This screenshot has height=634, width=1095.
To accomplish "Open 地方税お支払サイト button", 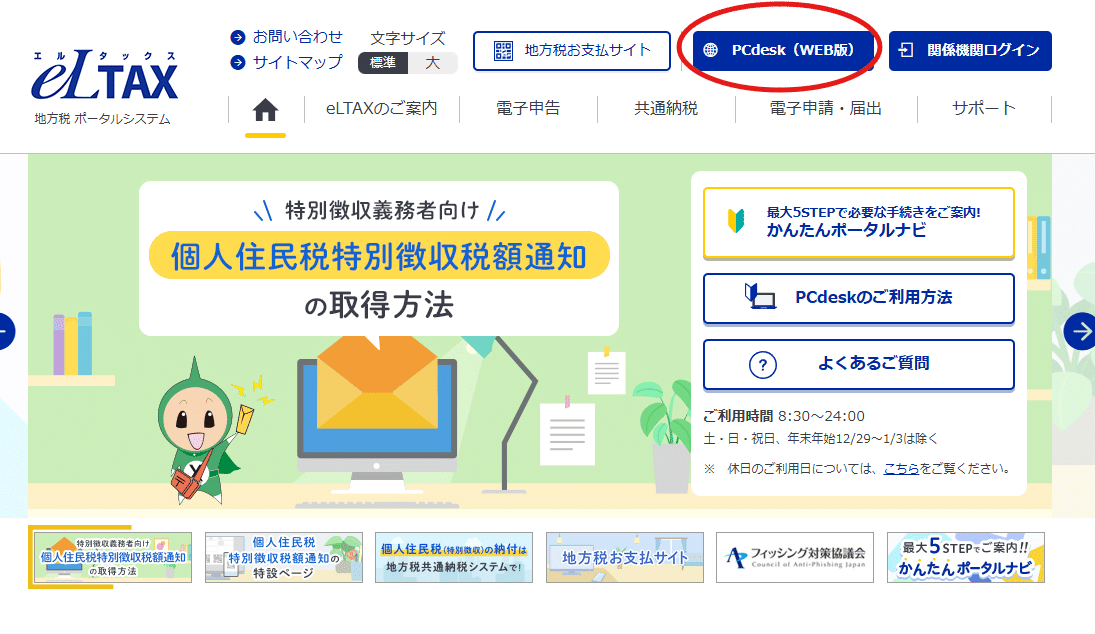I will 572,51.
